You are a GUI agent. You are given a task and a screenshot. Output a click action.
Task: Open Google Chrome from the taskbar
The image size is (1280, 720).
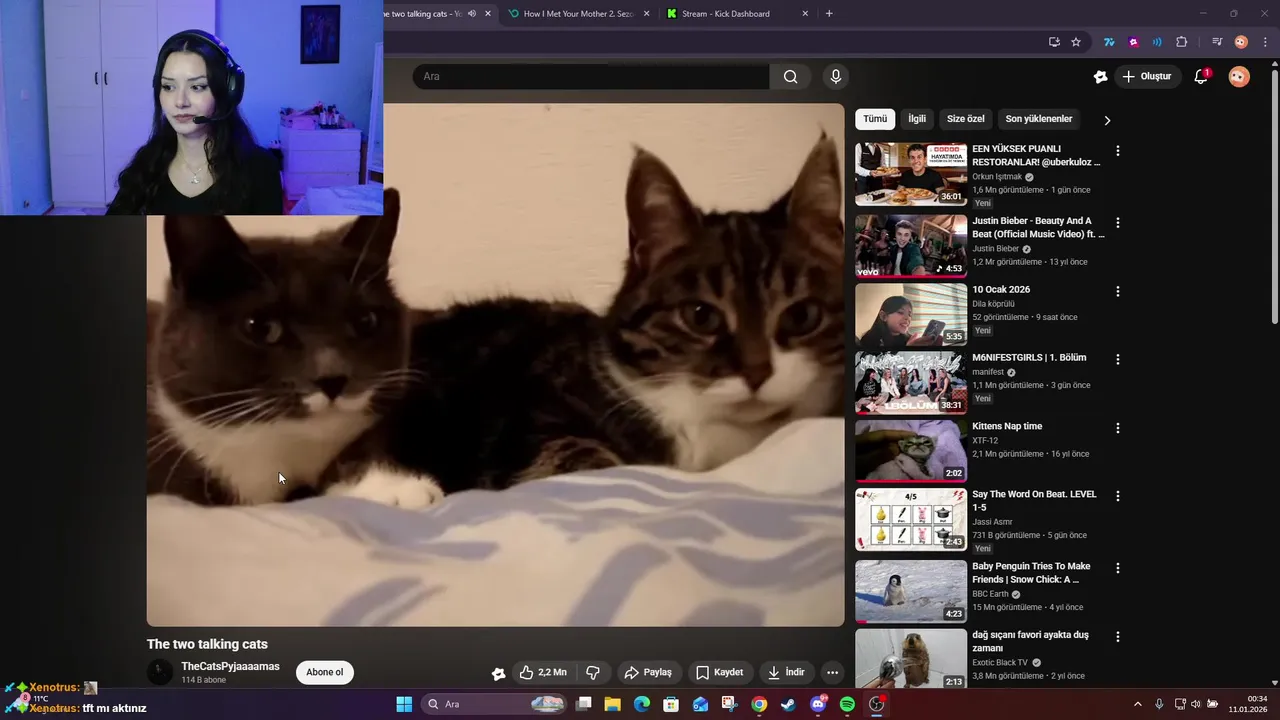pos(759,704)
